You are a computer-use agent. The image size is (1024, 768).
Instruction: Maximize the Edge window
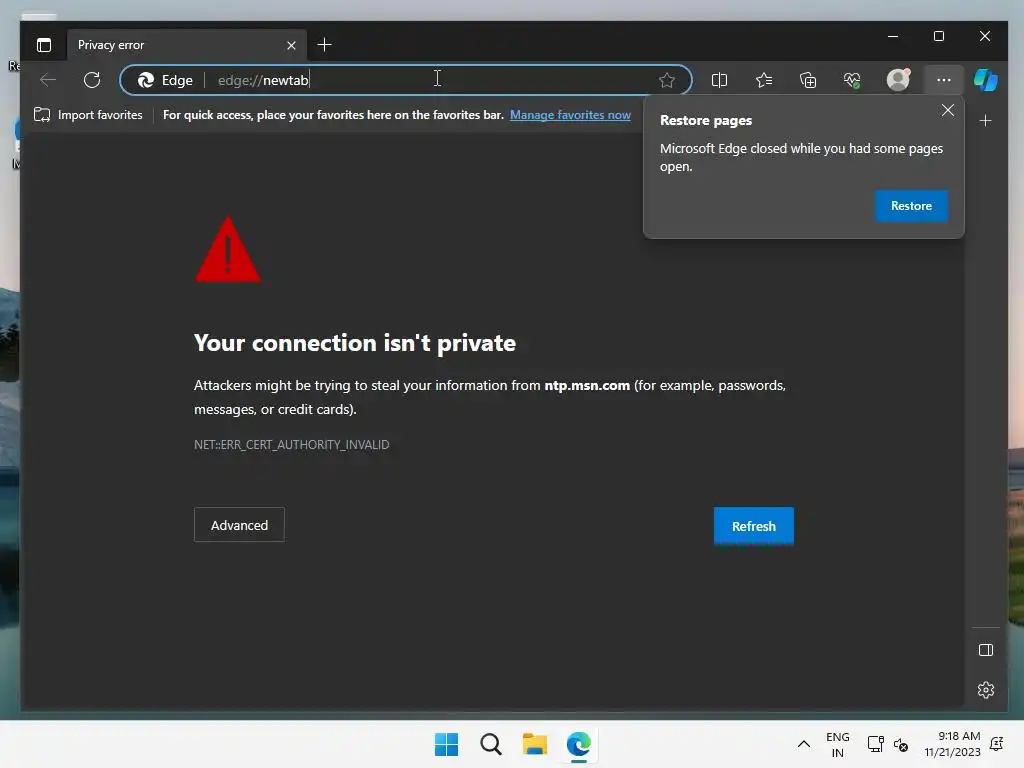pos(938,37)
